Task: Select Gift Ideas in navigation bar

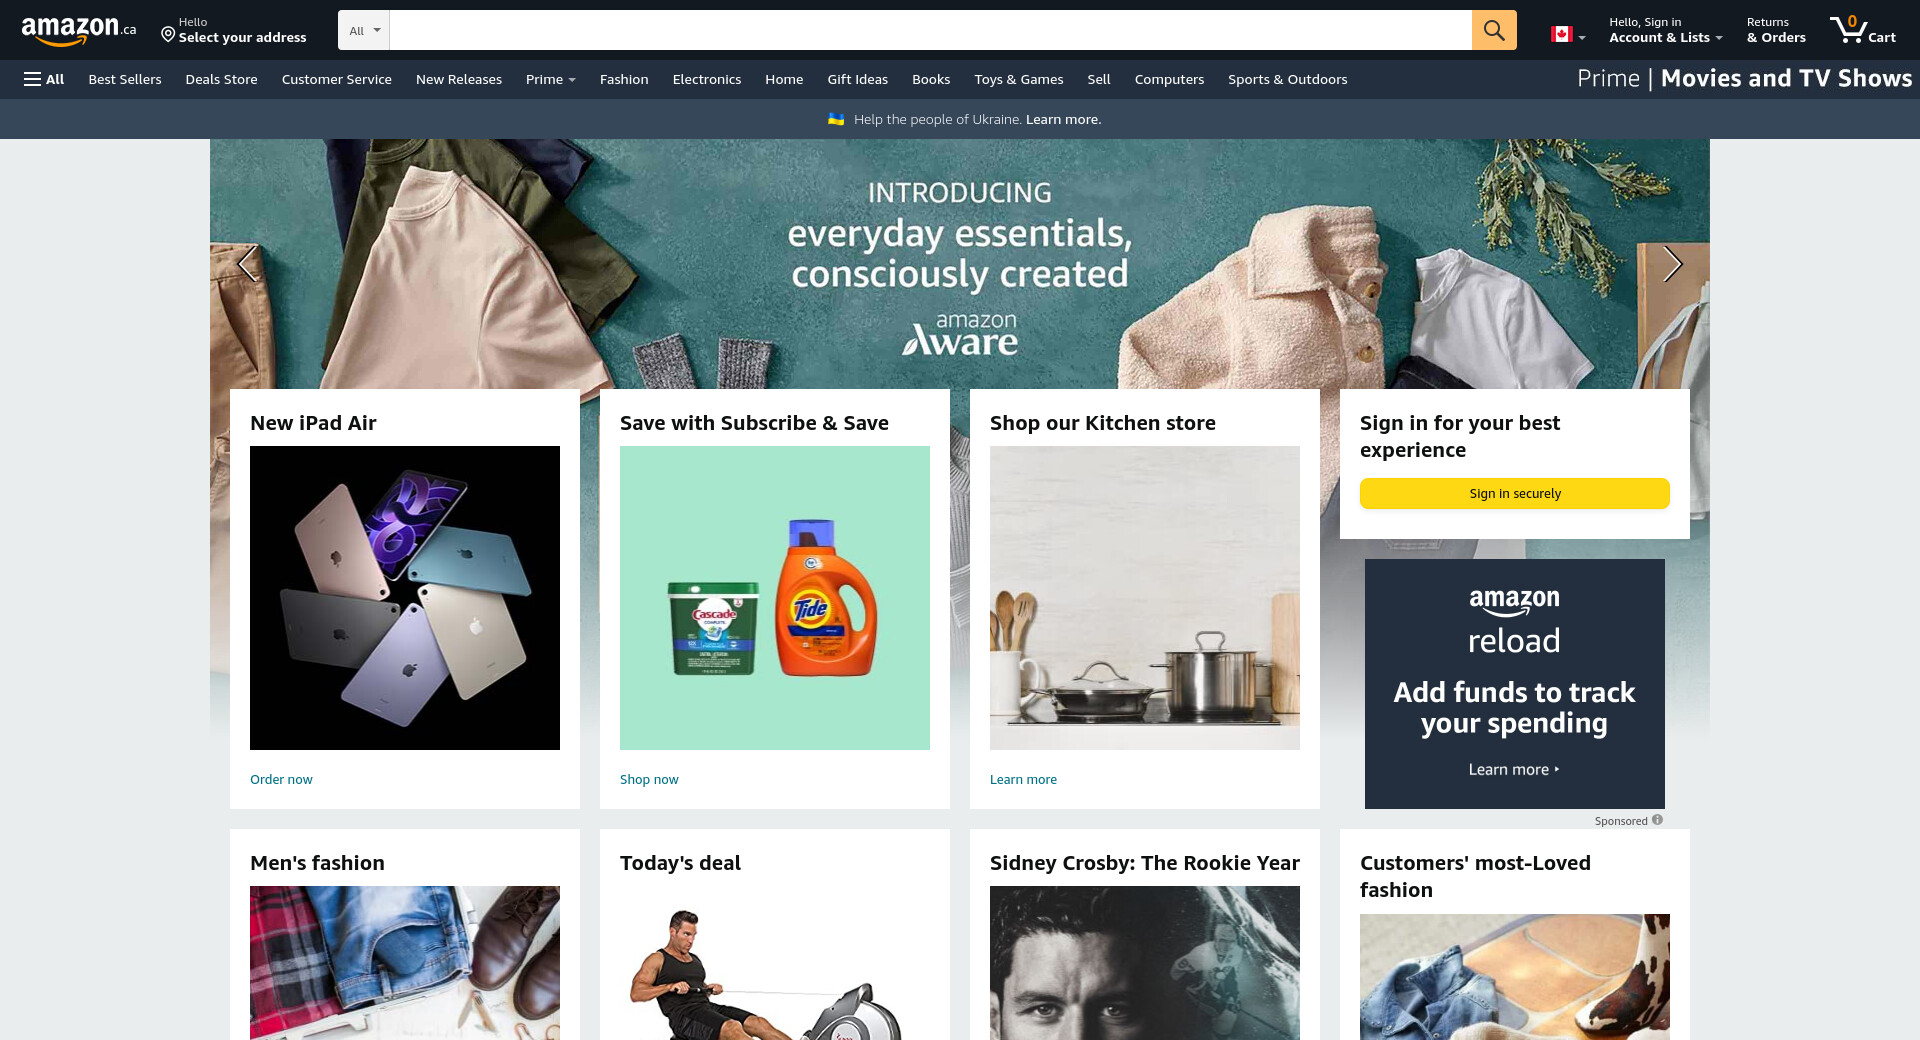Action: pos(857,79)
